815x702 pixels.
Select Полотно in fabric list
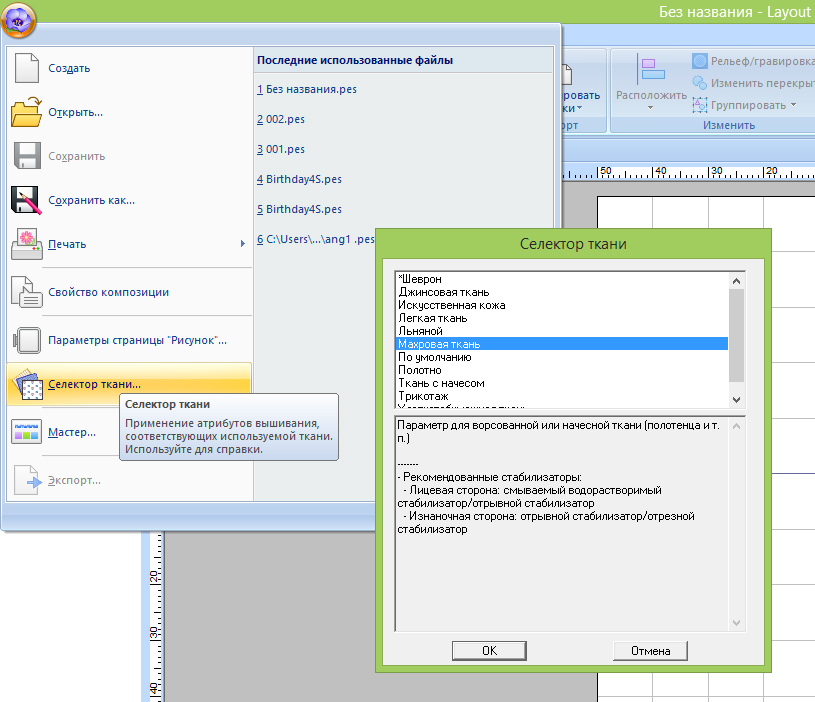562,370
